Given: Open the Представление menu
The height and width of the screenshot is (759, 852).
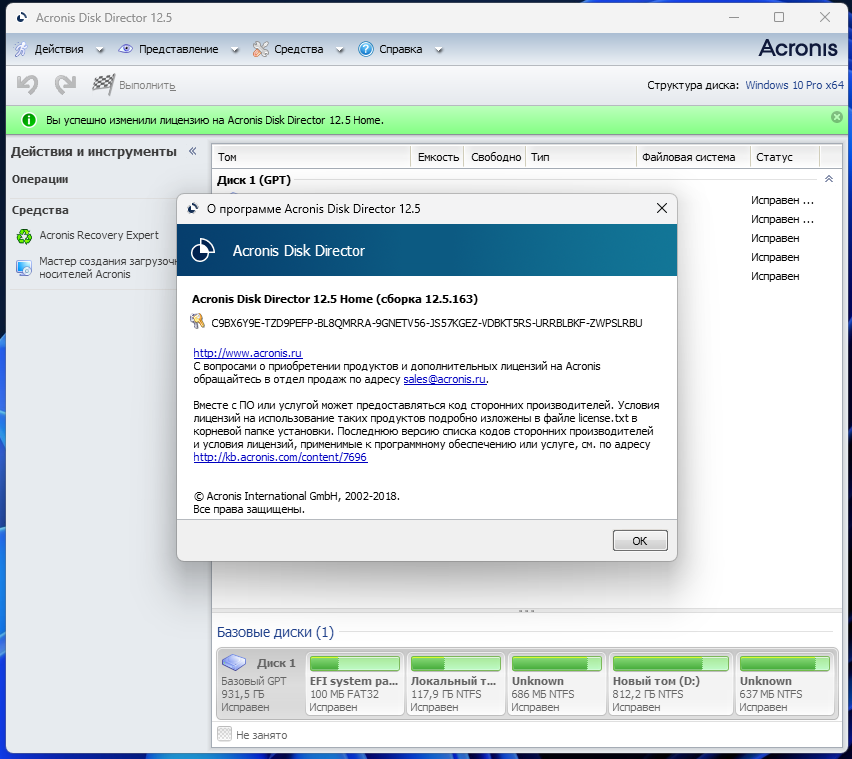Looking at the screenshot, I should click(178, 49).
